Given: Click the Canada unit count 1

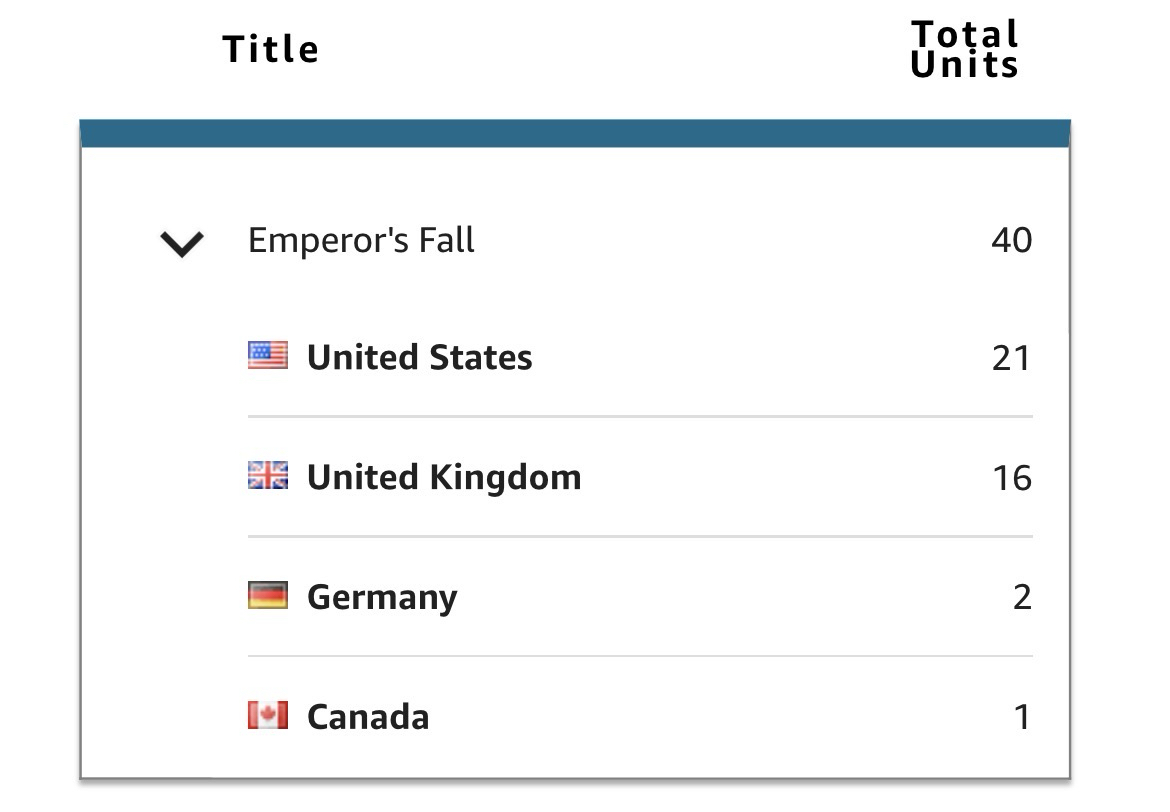Looking at the screenshot, I should pos(1021,717).
